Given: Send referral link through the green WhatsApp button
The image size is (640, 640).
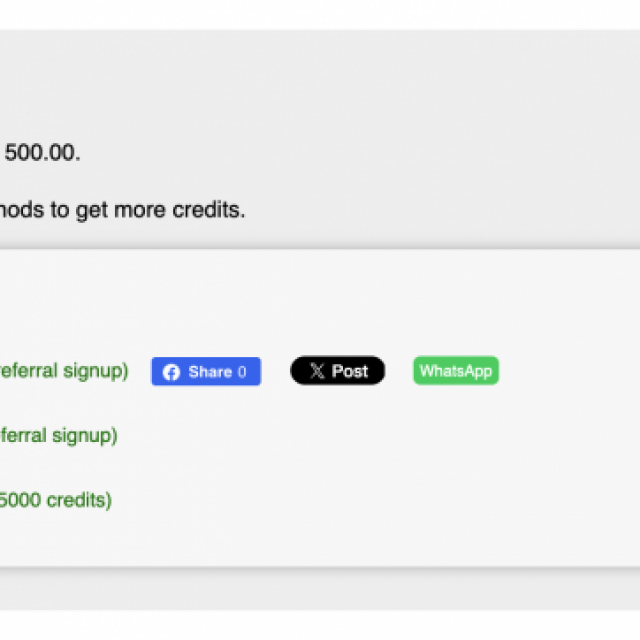Looking at the screenshot, I should tap(456, 371).
